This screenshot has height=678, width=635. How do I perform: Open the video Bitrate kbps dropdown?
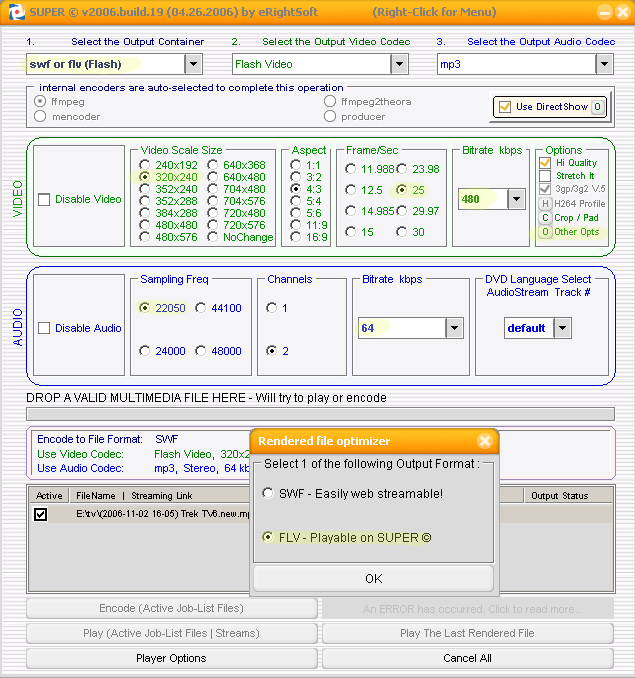pyautogui.click(x=516, y=199)
